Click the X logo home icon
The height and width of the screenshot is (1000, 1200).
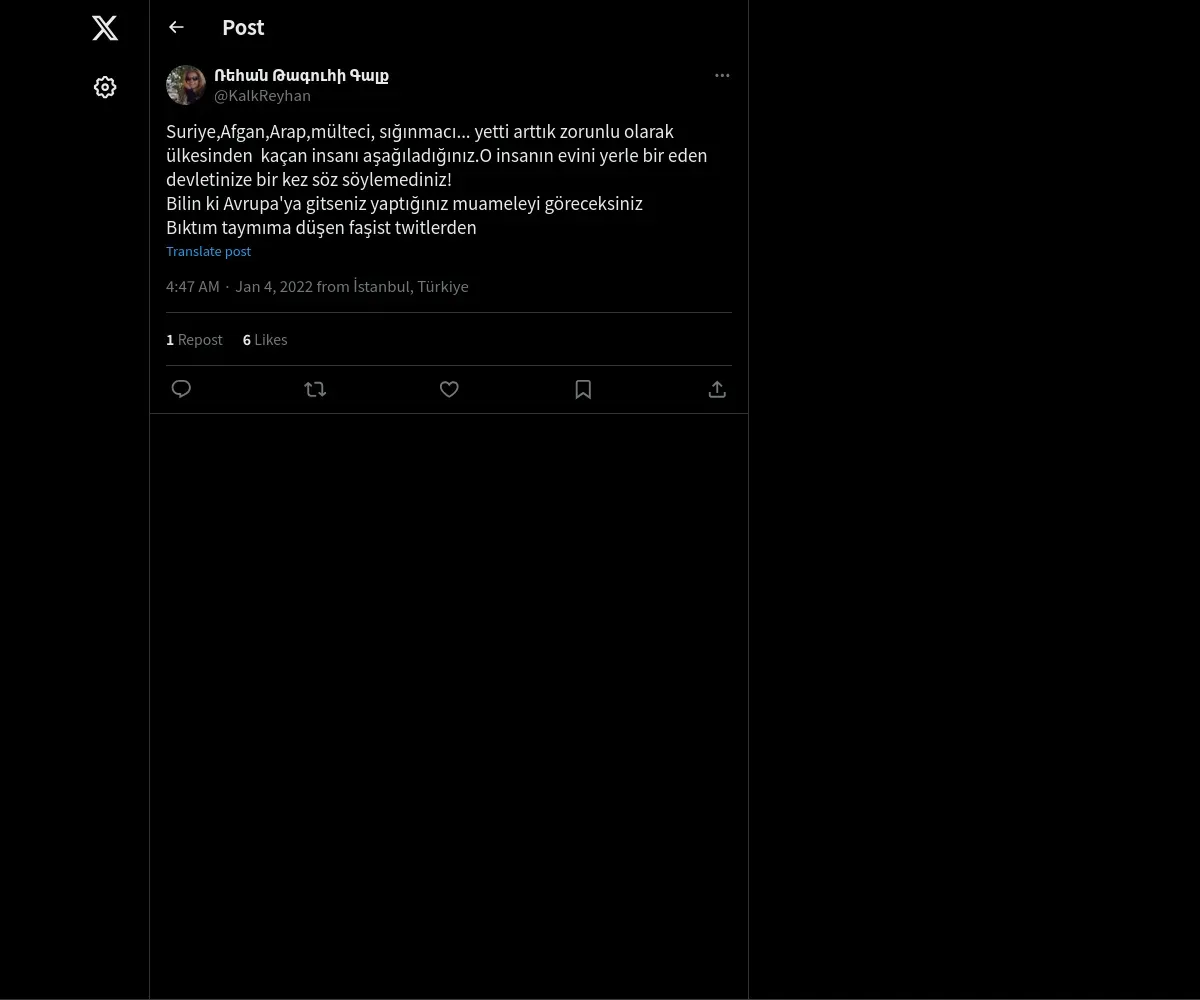pyautogui.click(x=105, y=28)
